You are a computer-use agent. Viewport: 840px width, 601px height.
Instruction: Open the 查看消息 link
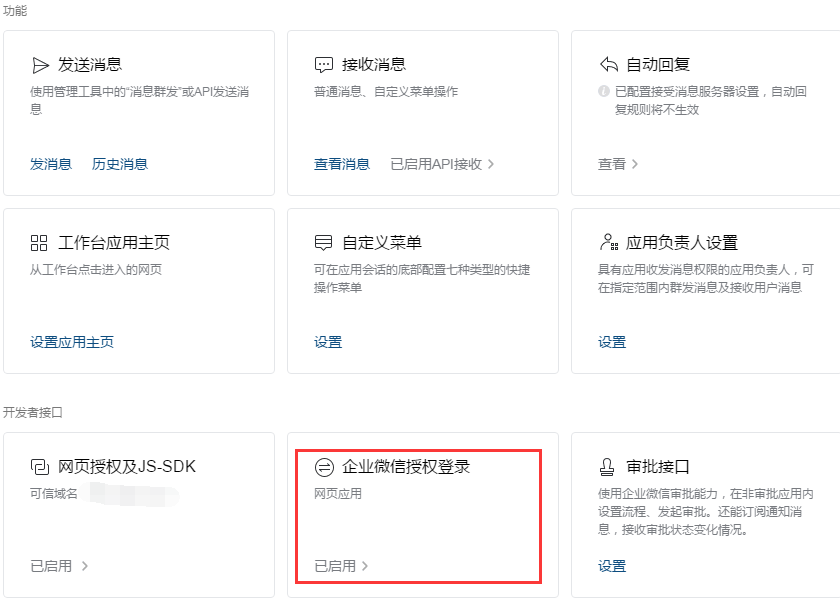(x=342, y=164)
